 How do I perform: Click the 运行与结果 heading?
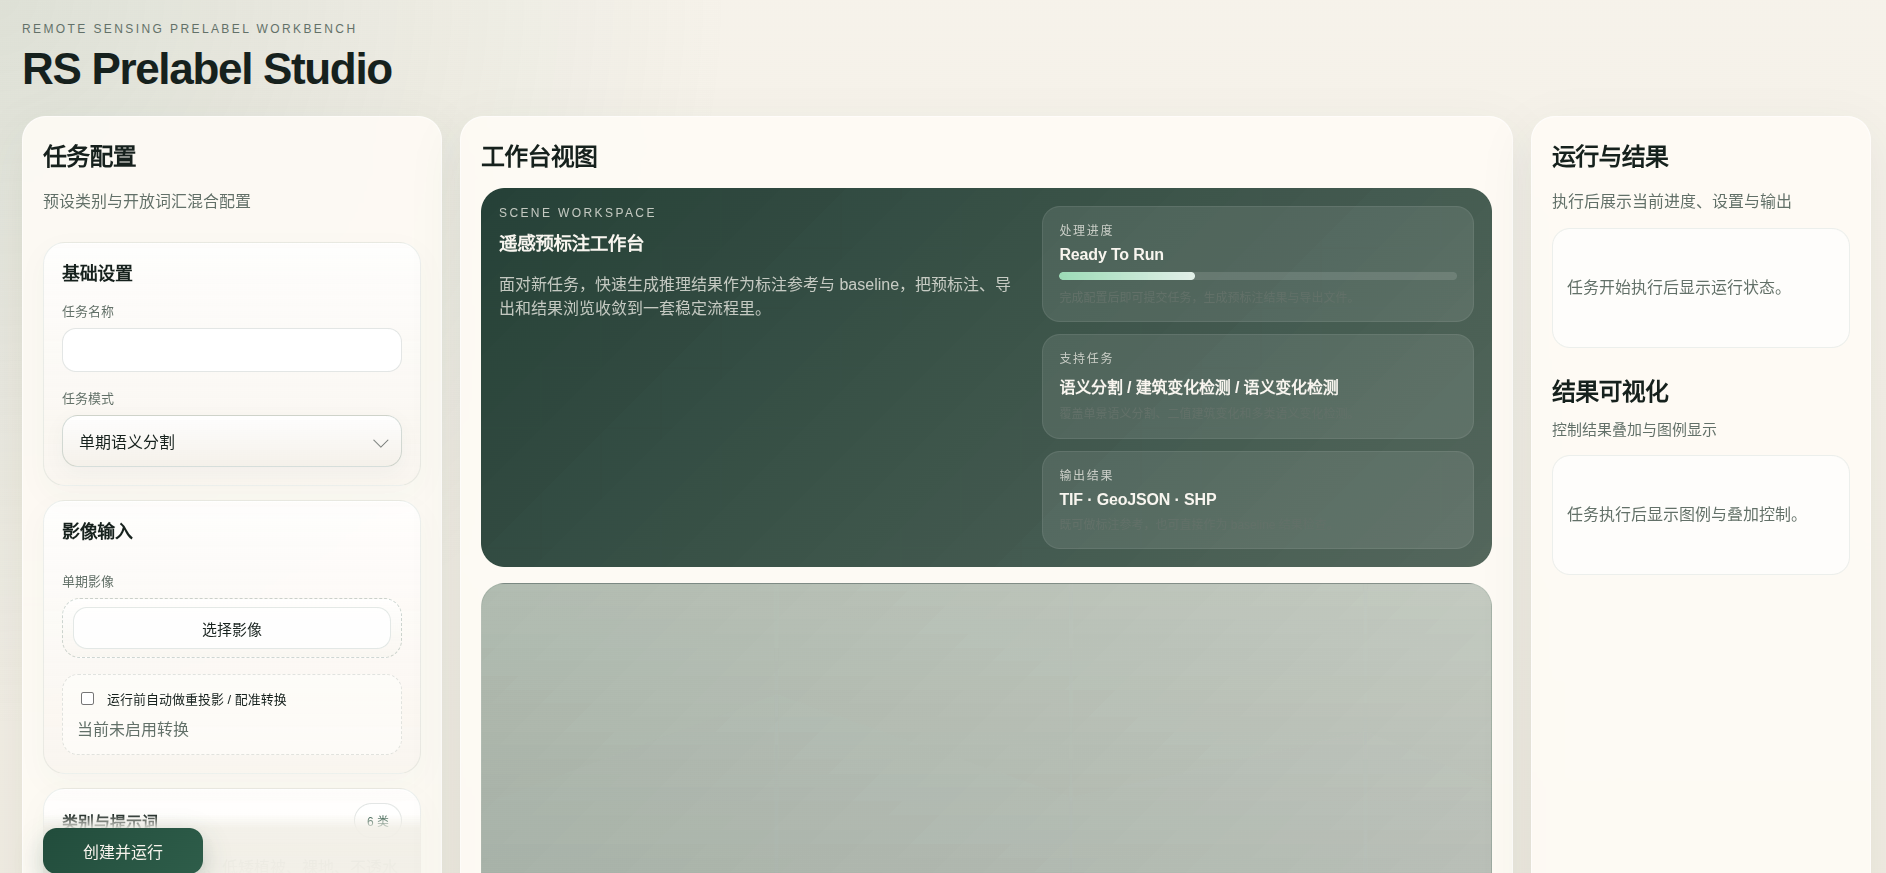coord(1610,156)
